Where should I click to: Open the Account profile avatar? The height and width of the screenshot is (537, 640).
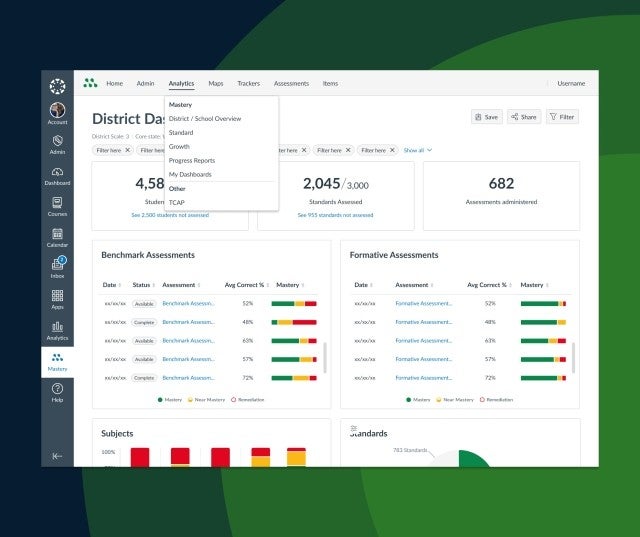click(57, 111)
